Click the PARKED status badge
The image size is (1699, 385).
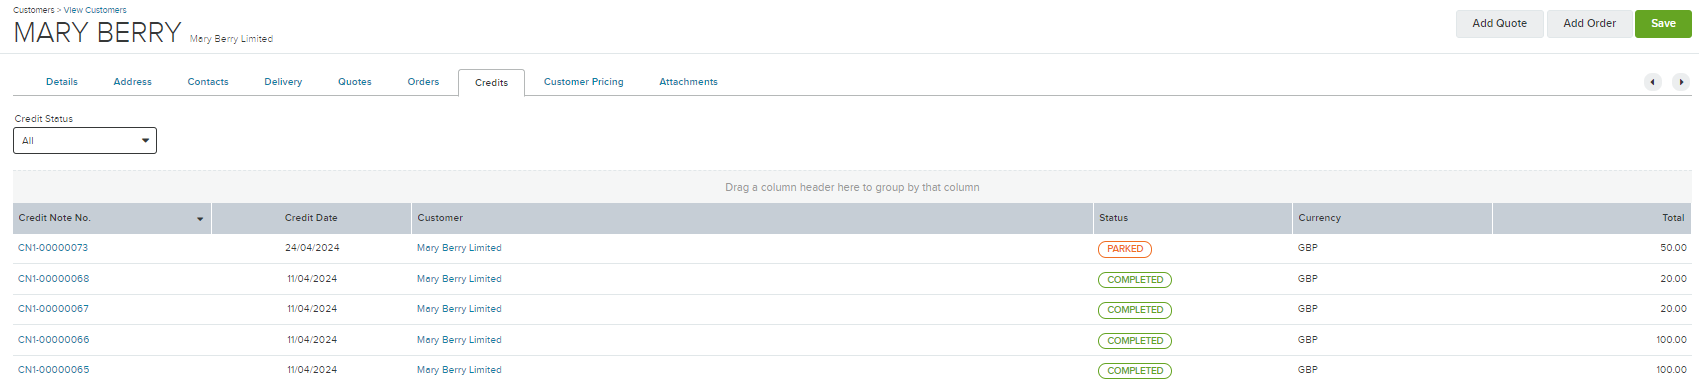point(1125,249)
